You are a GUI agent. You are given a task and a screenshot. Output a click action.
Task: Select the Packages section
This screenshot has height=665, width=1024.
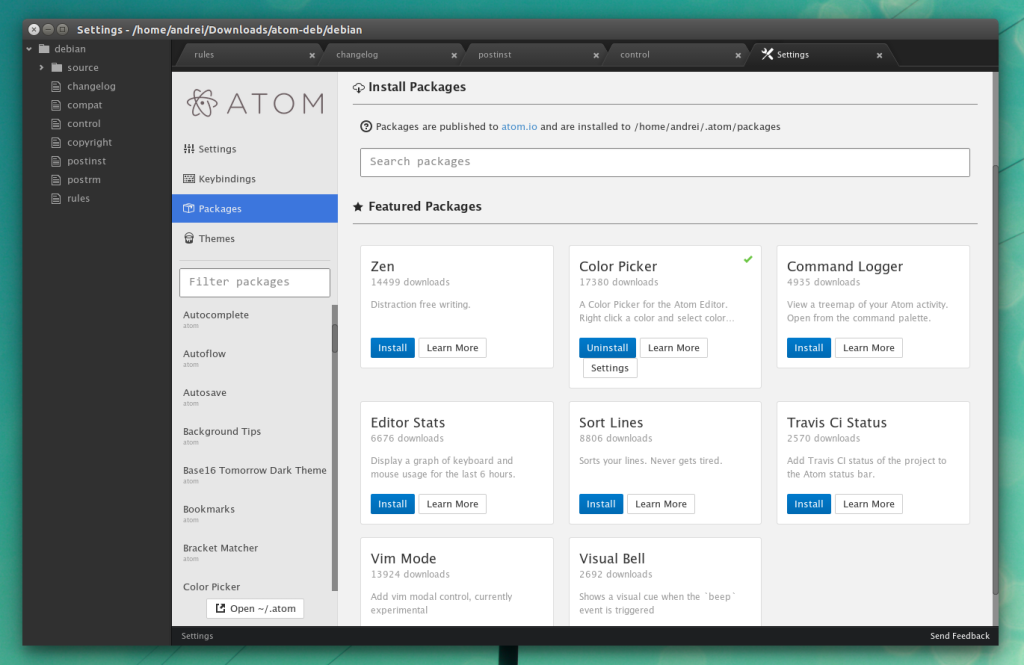point(255,208)
